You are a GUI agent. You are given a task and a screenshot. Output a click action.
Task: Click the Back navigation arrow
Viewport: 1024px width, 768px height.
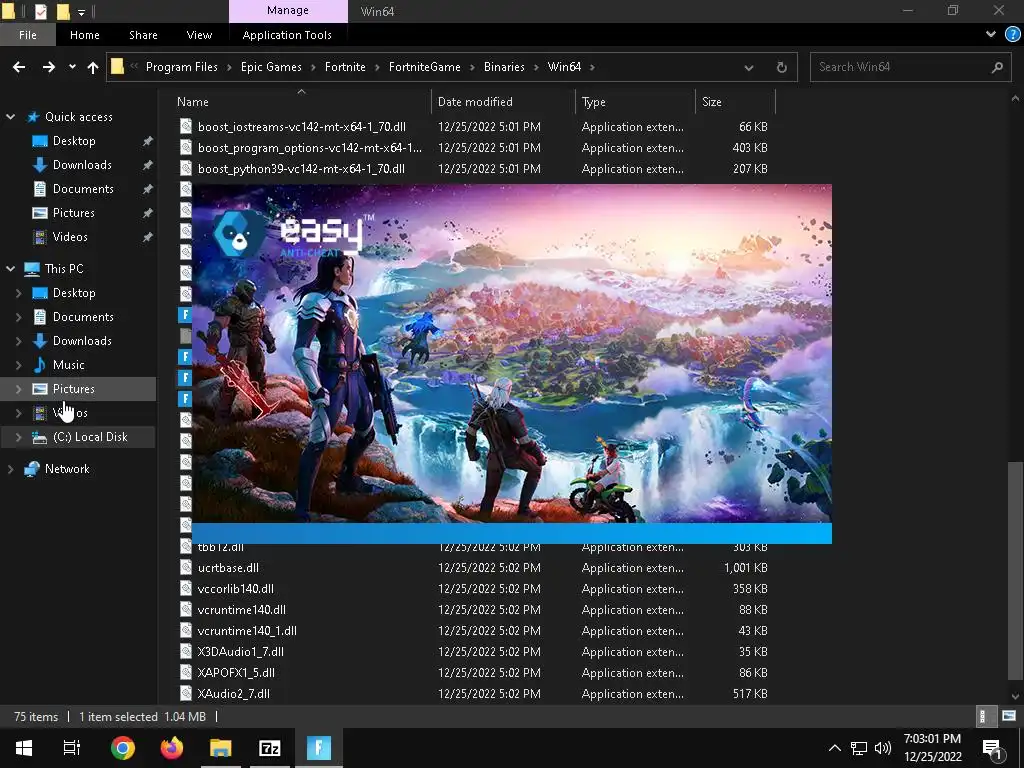coord(19,67)
